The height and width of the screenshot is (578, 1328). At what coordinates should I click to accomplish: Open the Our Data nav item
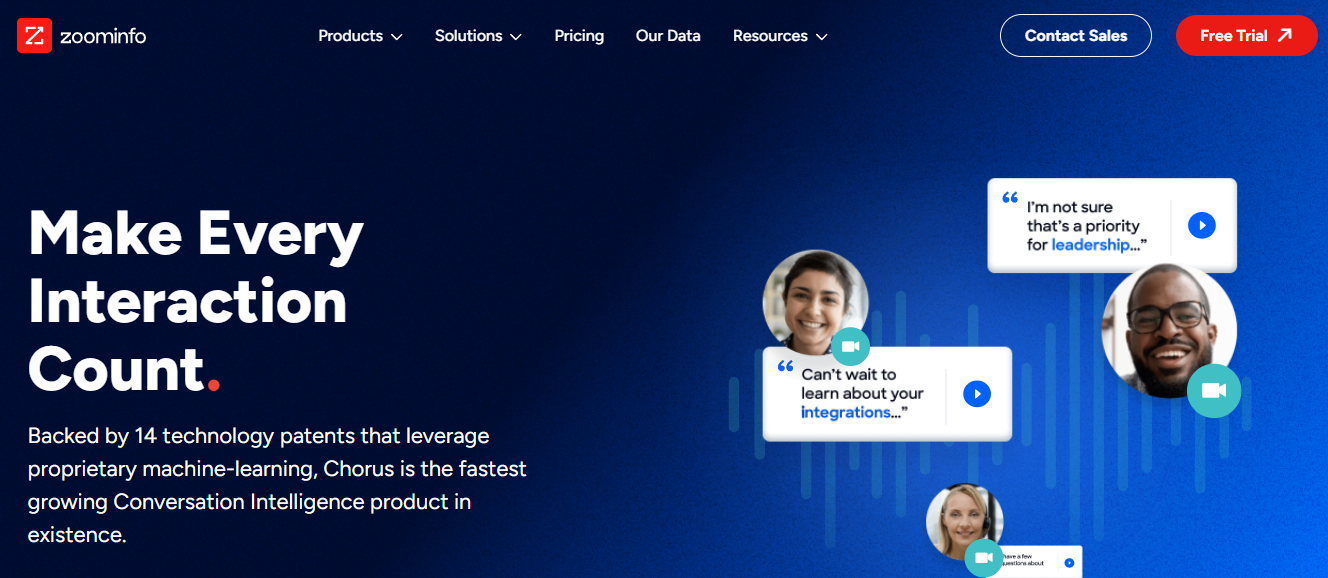point(668,36)
